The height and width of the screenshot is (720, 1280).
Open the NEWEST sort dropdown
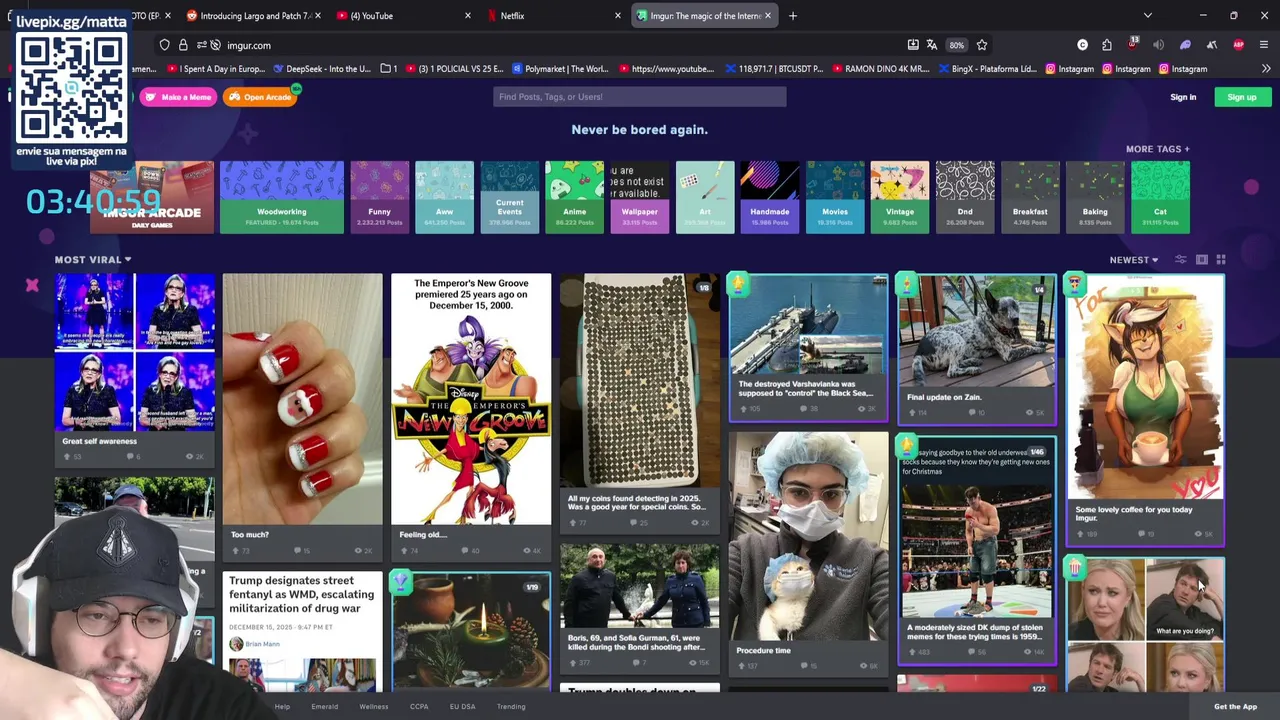coord(1134,260)
